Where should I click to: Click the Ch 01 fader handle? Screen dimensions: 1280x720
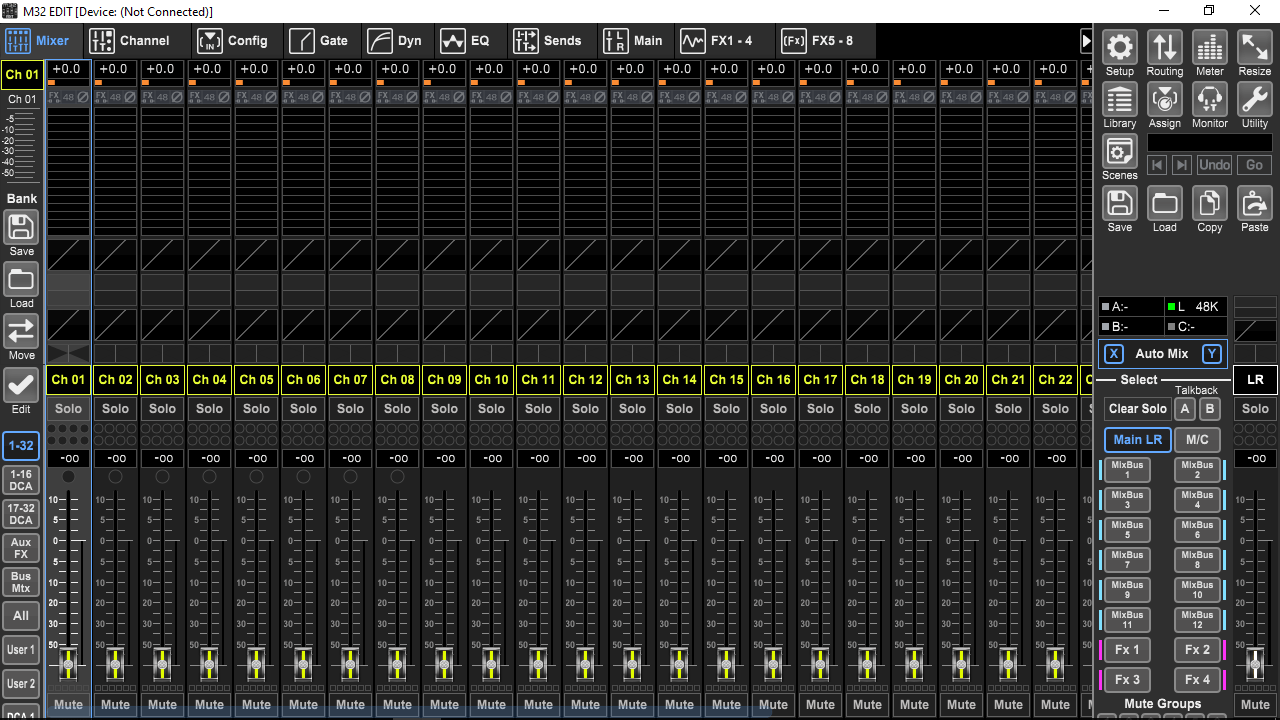click(x=68, y=663)
